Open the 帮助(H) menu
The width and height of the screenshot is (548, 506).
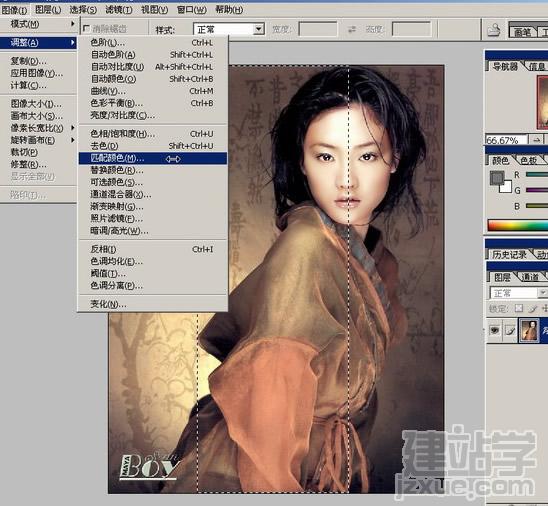tap(229, 10)
